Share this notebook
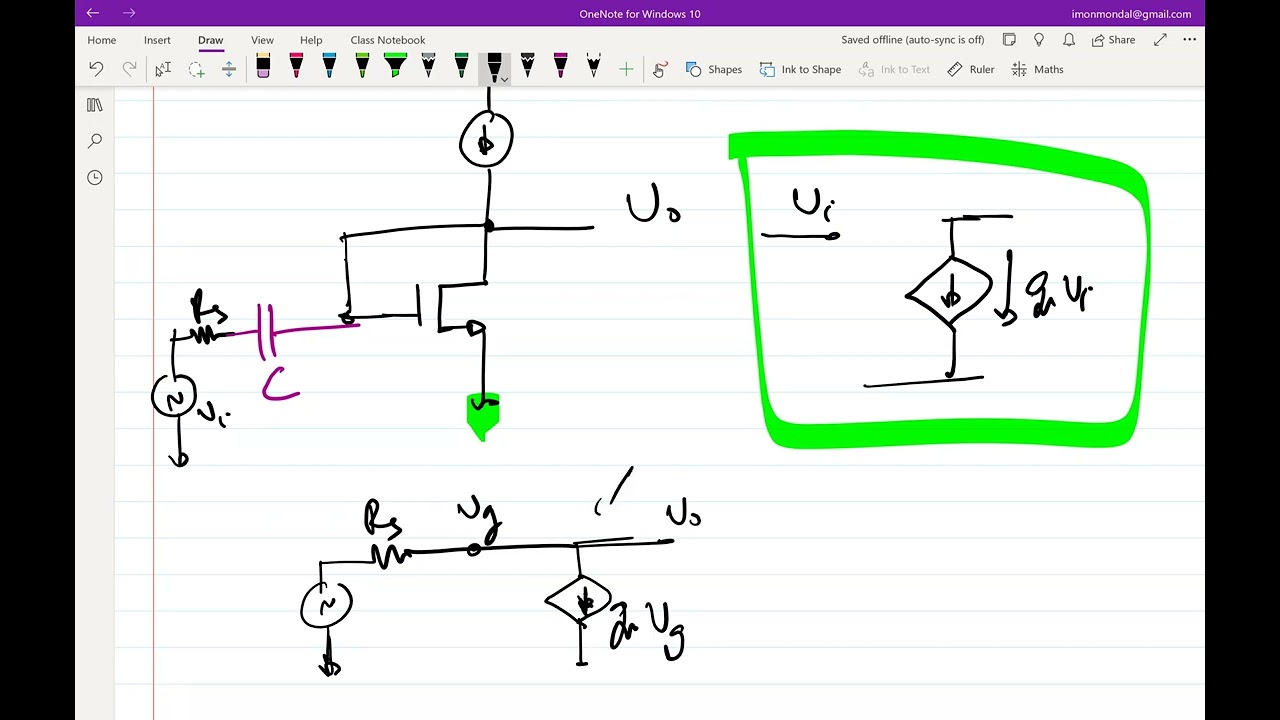The image size is (1280, 720). point(1113,40)
